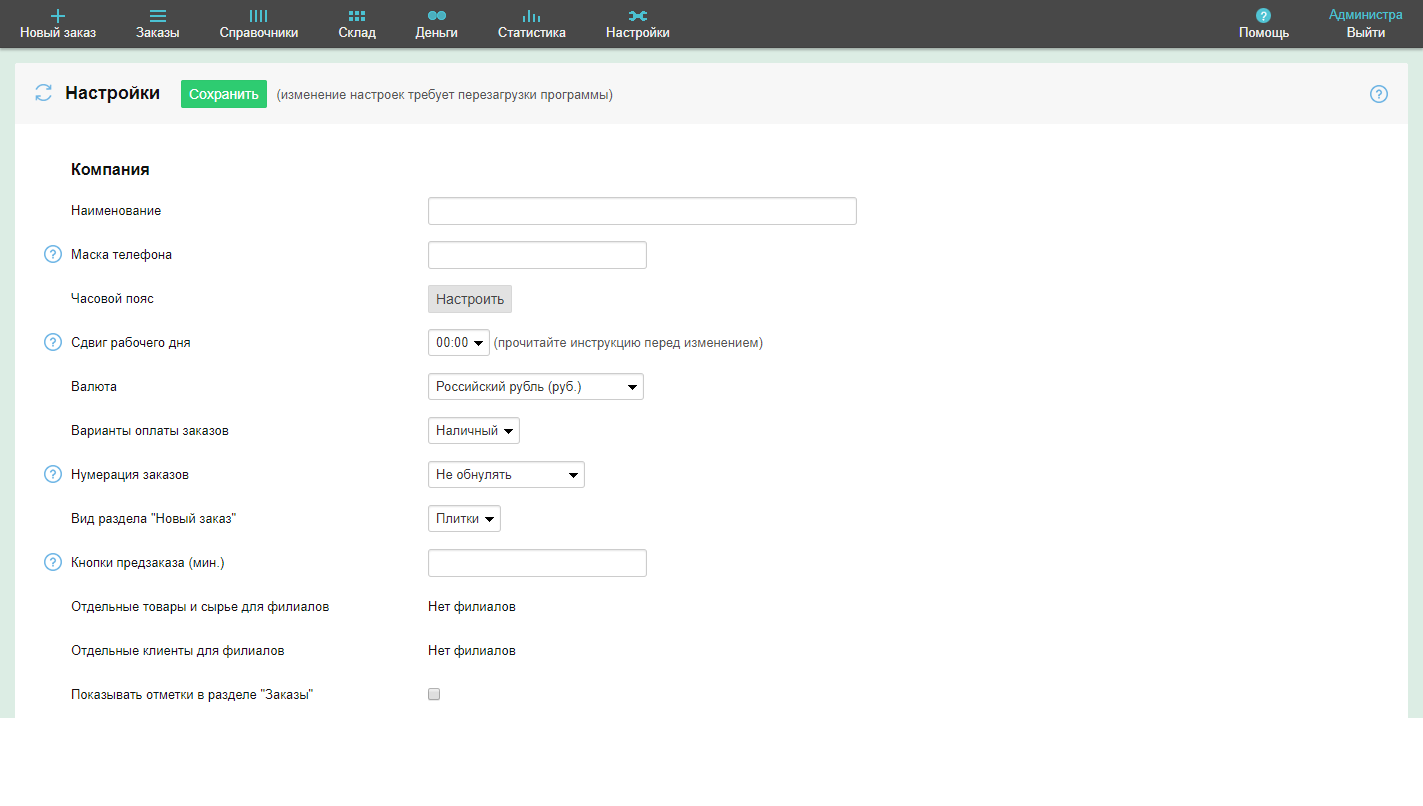Focus the Наименование input field
The height and width of the screenshot is (806, 1423).
coord(642,211)
